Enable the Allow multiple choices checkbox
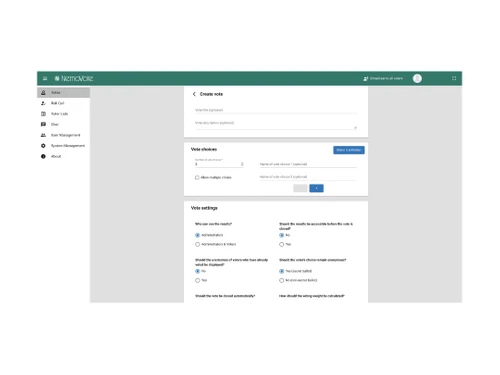 click(197, 178)
